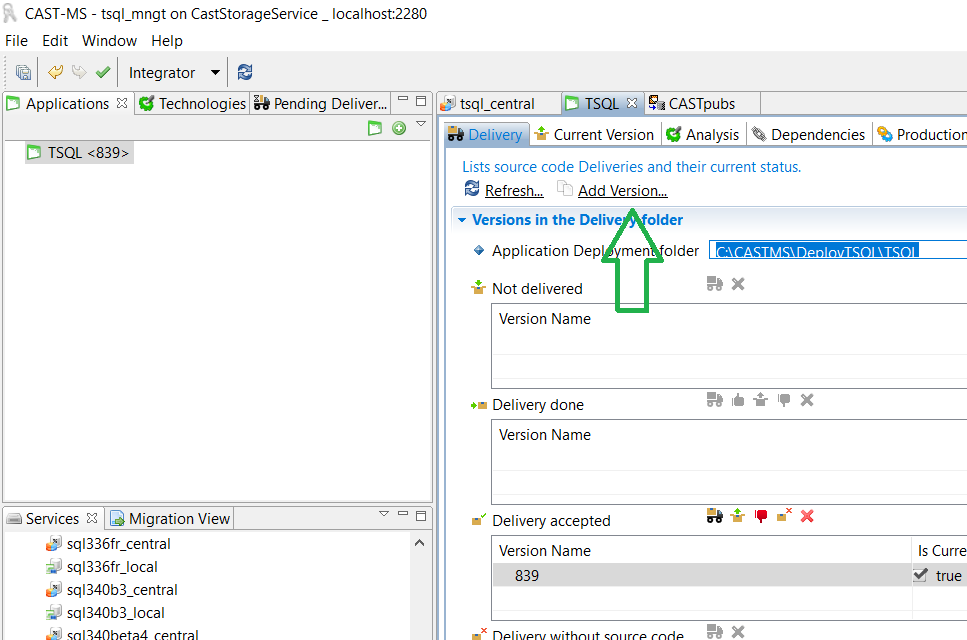Viewport: 967px width, 640px height.
Task: Click the red thumbs-down icon for Delivery accepted
Action: tap(762, 516)
